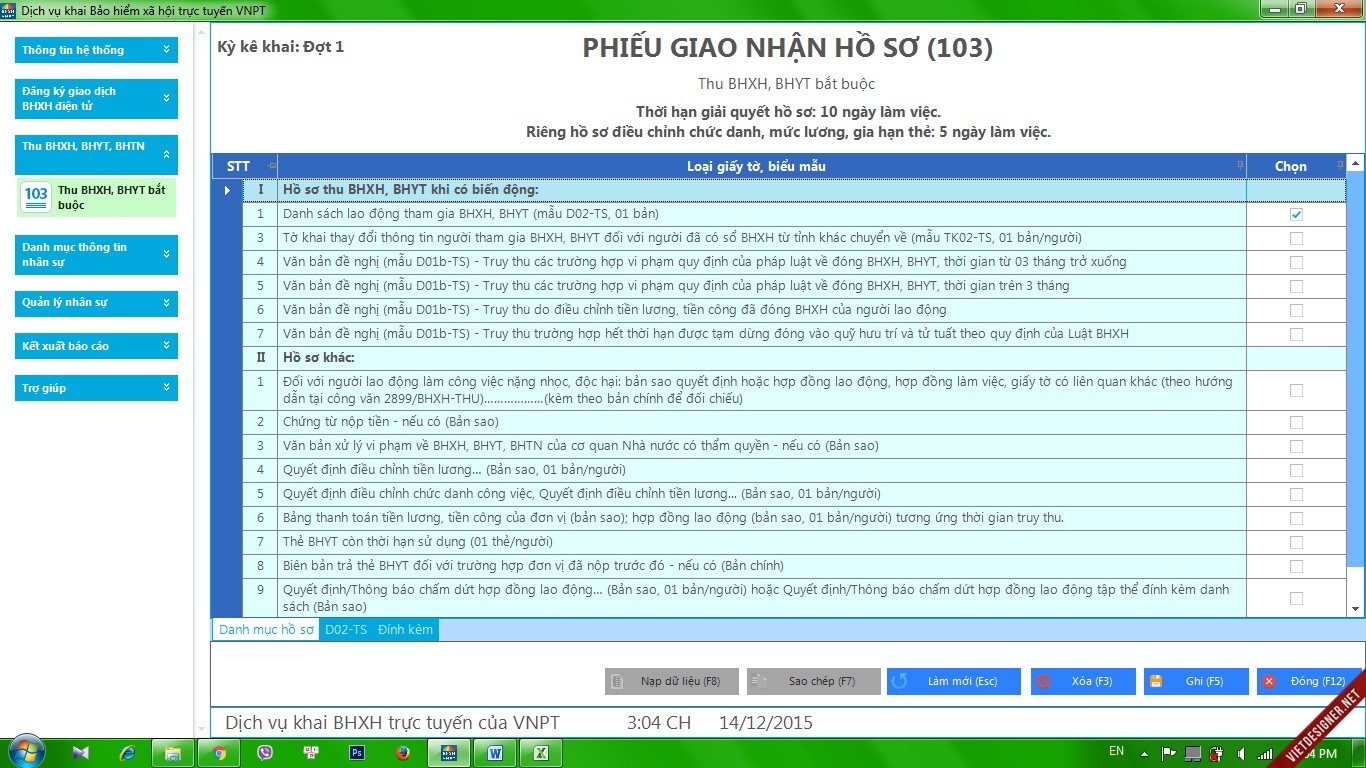
Task: Open Viber from the taskbar
Action: [x=265, y=752]
